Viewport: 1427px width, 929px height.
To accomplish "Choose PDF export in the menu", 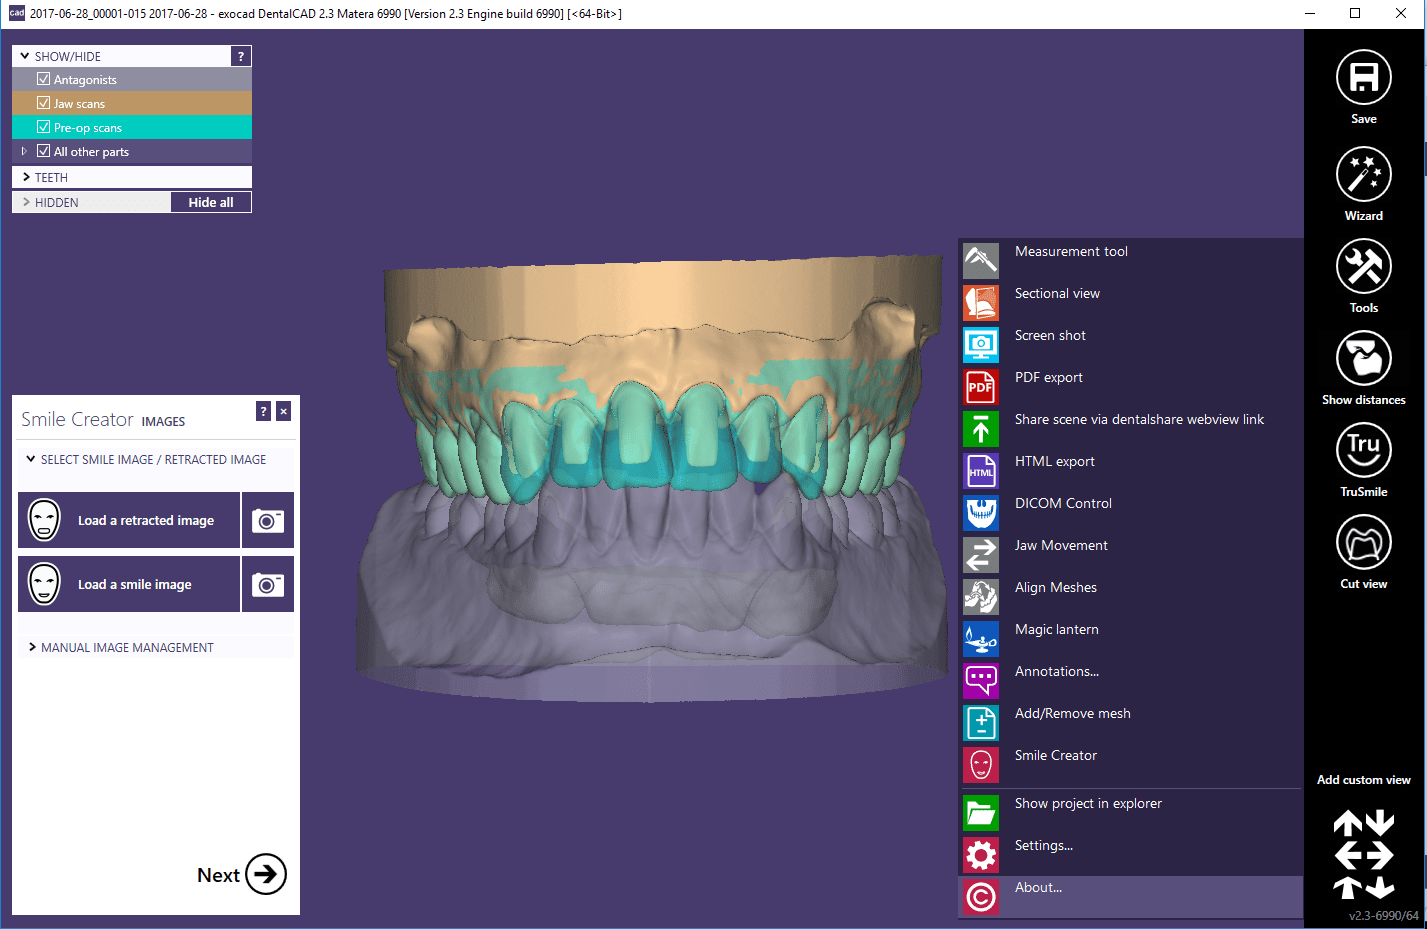I will point(1048,378).
